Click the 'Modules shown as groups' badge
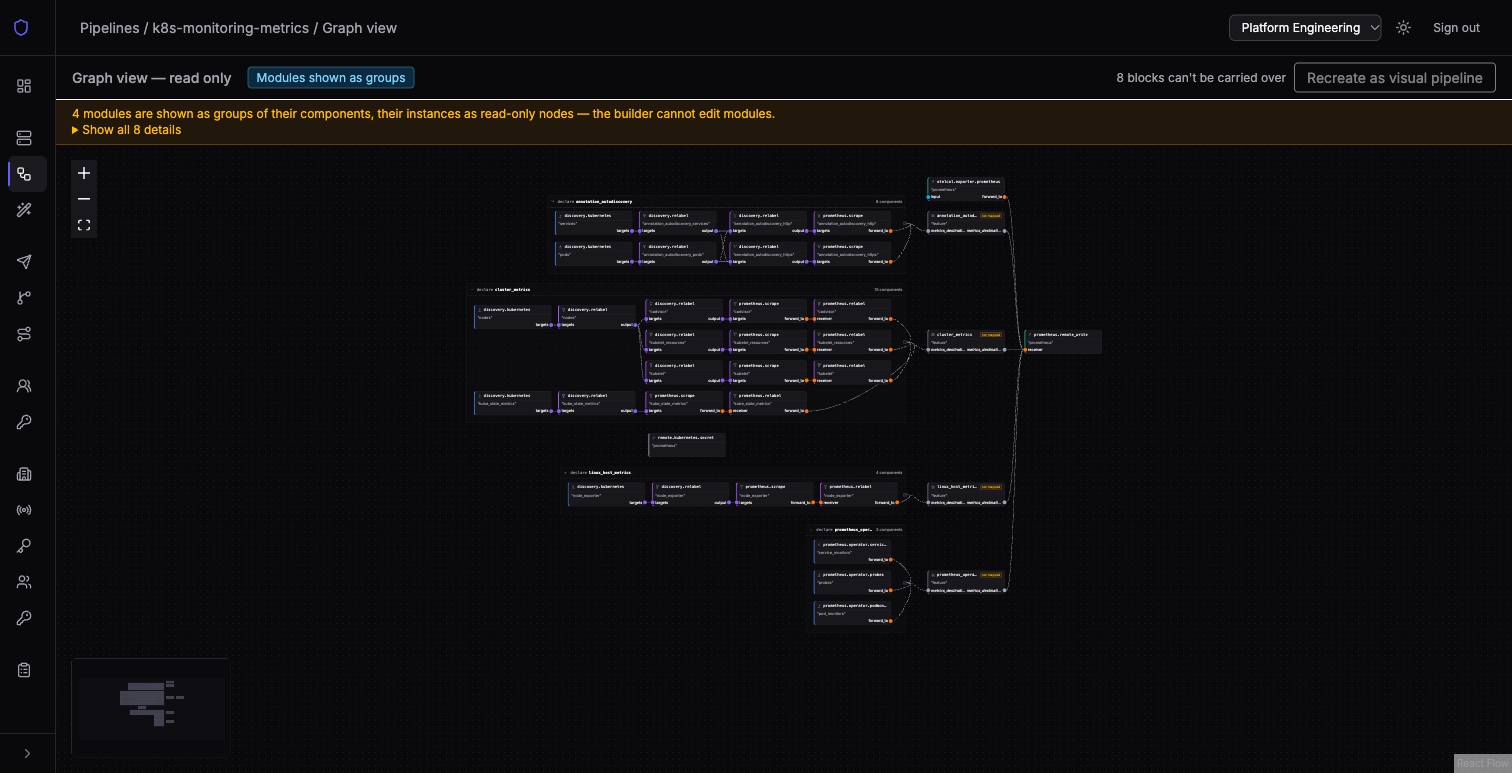The image size is (1512, 773). coord(331,78)
